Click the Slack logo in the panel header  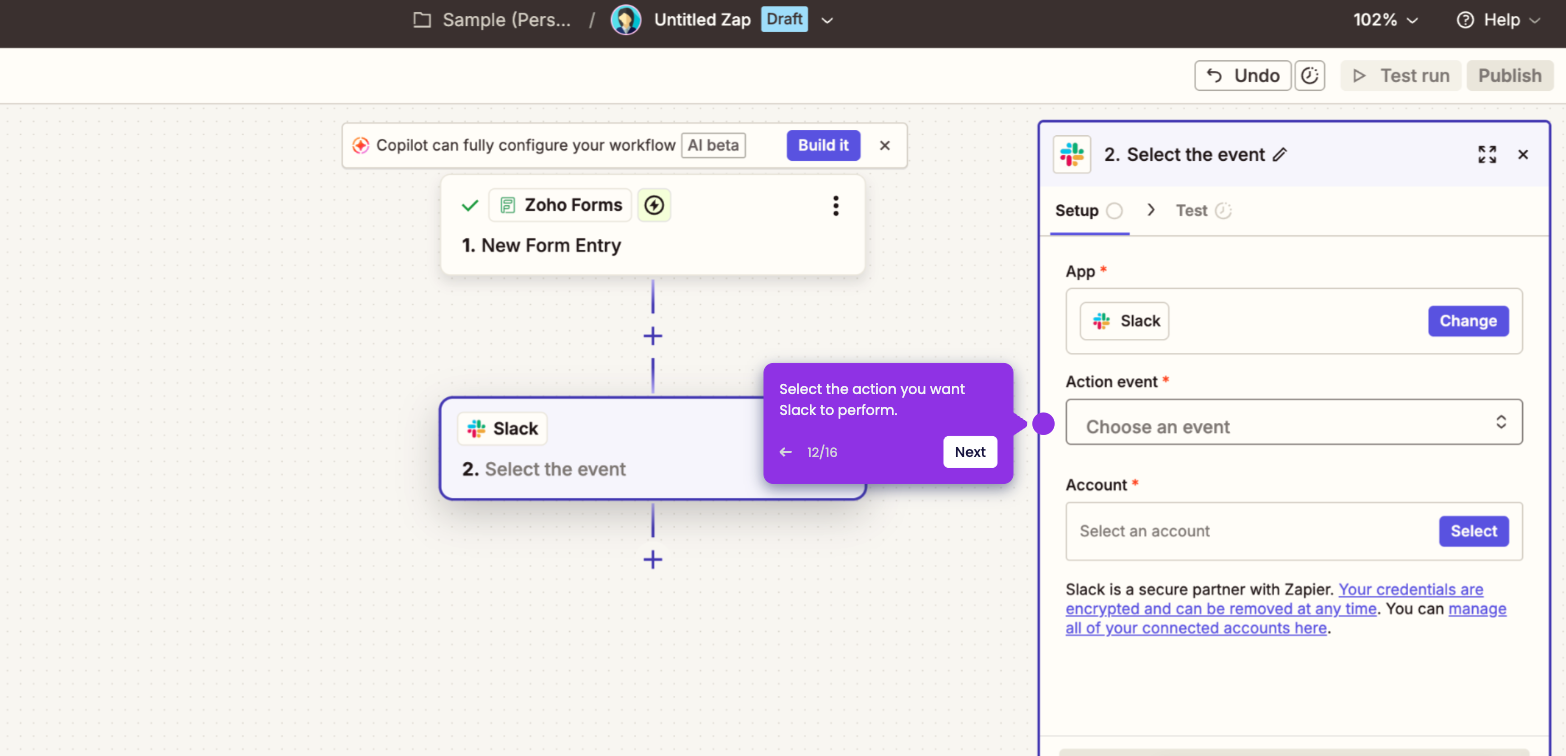pos(1072,155)
